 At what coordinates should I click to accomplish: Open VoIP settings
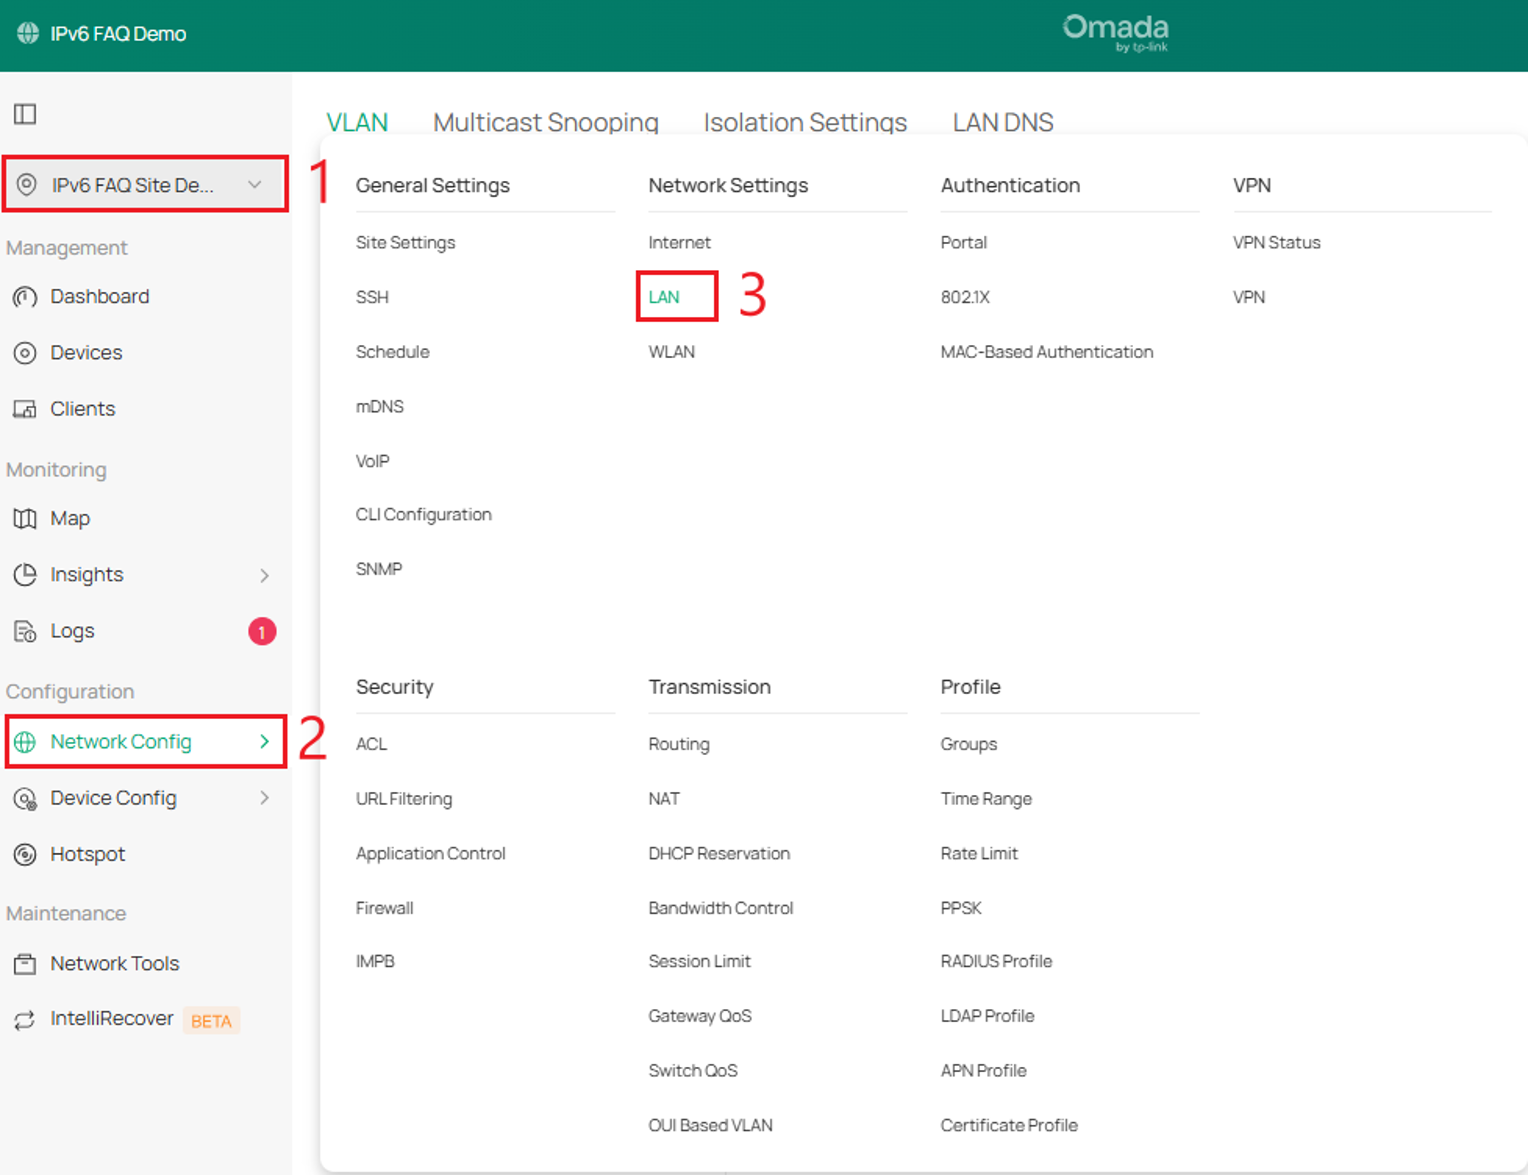(372, 461)
